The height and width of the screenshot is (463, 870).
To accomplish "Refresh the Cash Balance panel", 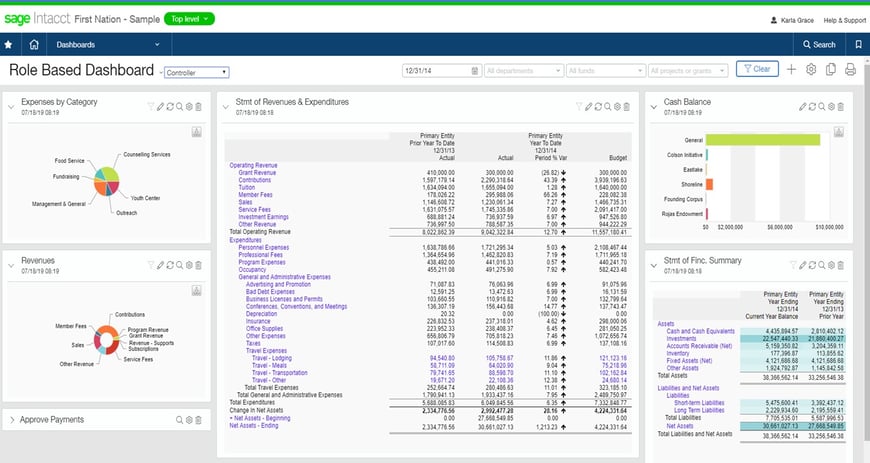I will [x=812, y=107].
